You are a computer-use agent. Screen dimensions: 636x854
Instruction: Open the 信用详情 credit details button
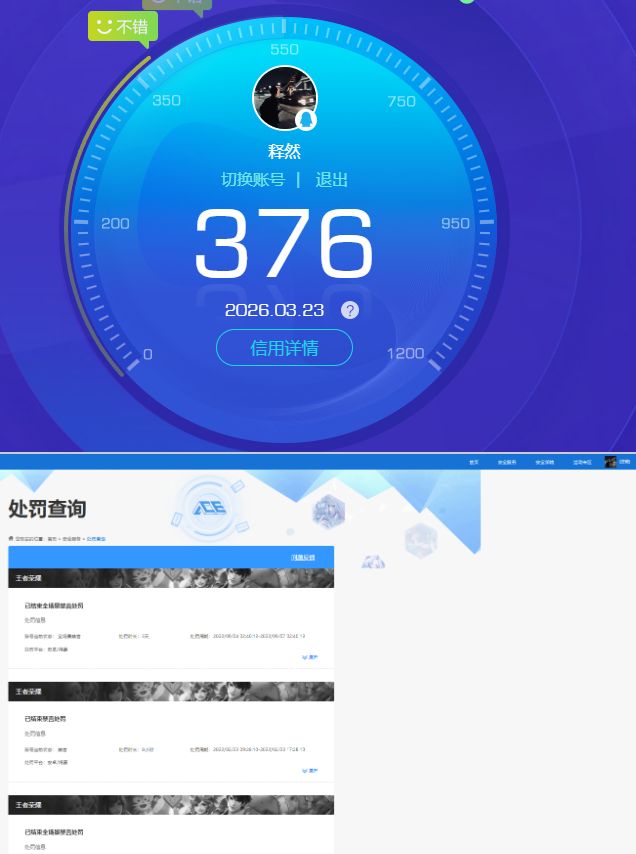point(284,347)
